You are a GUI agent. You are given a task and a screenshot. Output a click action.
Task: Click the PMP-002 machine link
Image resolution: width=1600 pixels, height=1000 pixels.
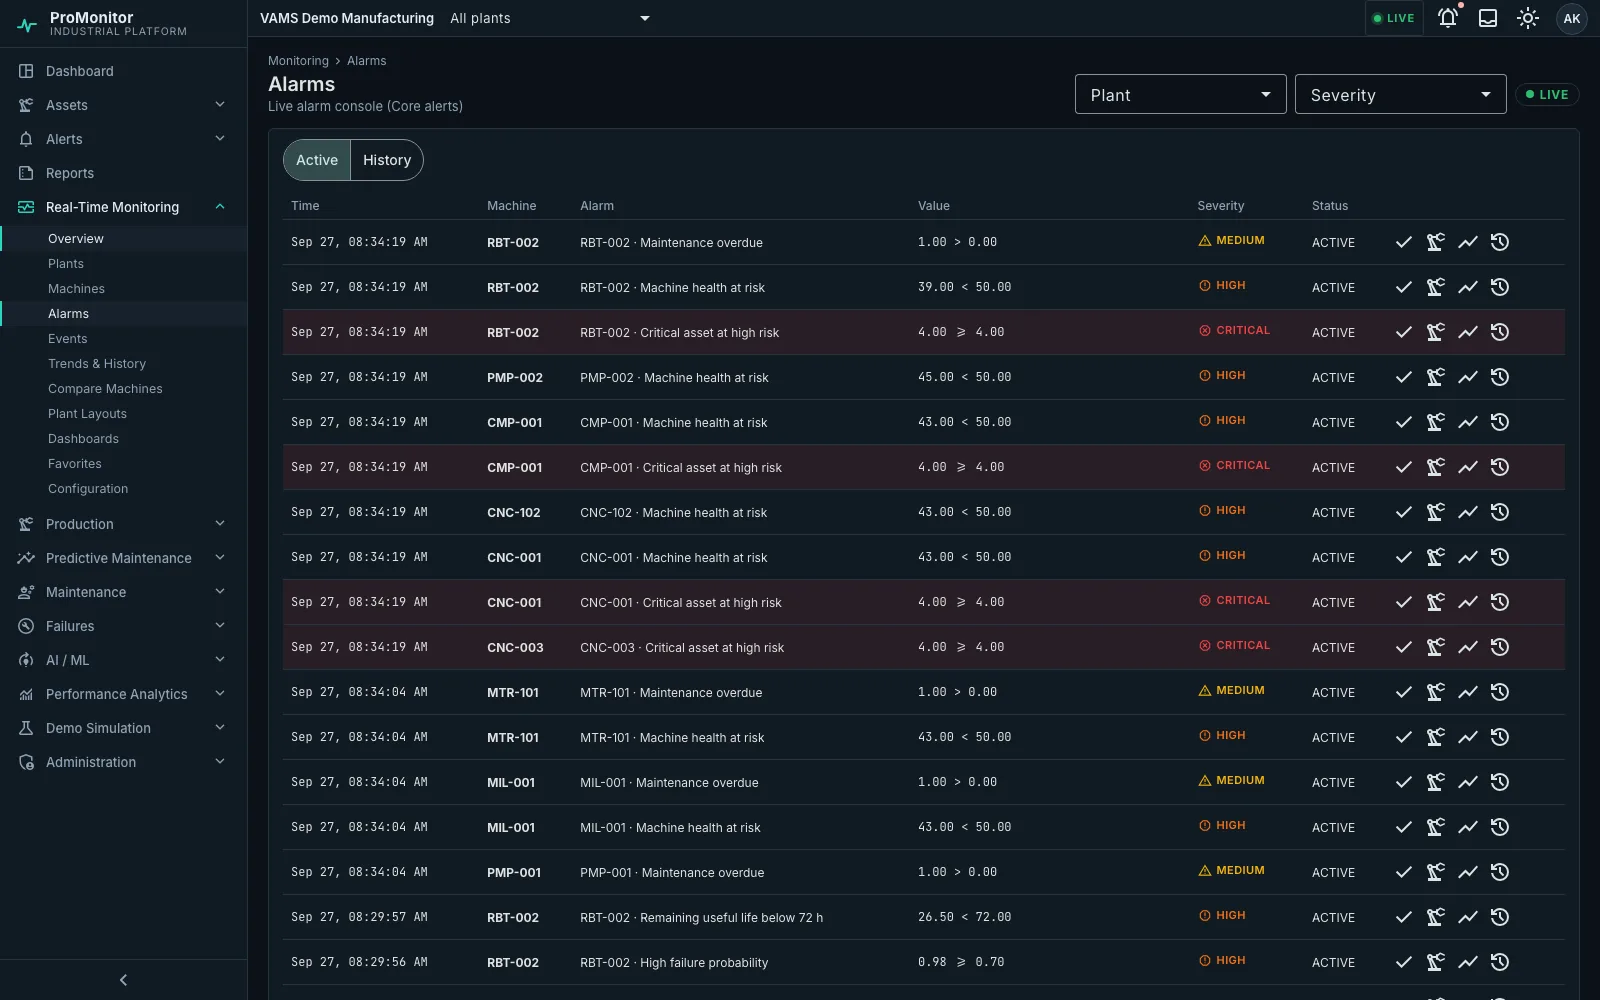[515, 377]
